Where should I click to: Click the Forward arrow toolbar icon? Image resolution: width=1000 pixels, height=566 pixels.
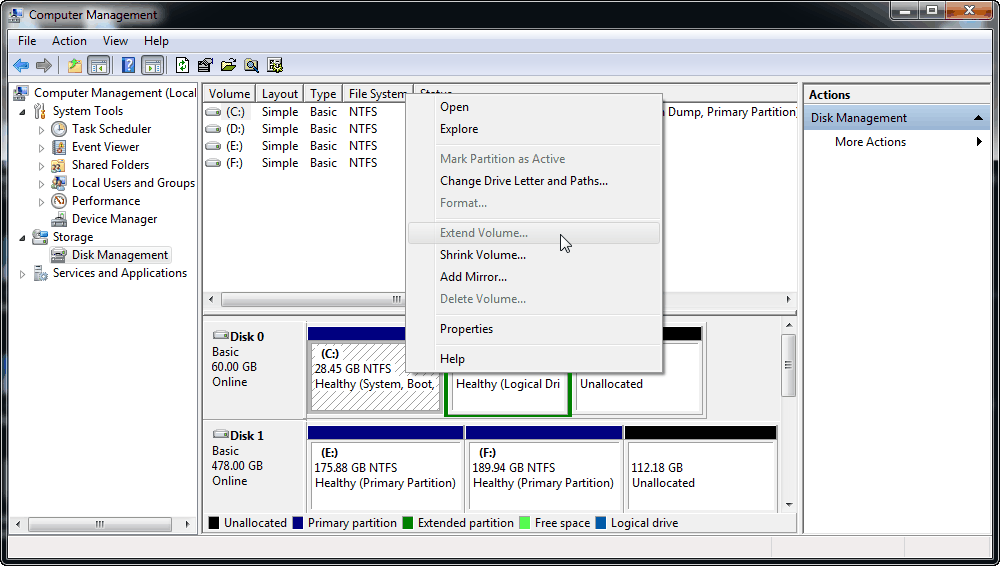click(x=44, y=65)
